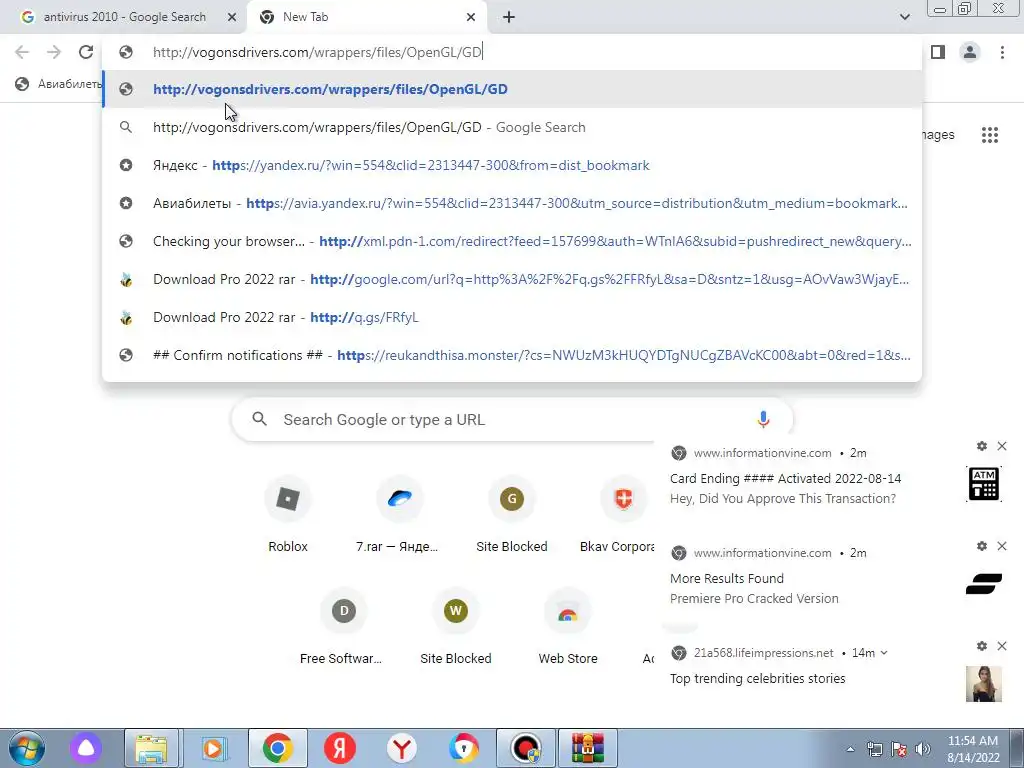Click the back navigation arrow
The height and width of the screenshot is (768, 1024).
pyautogui.click(x=22, y=52)
